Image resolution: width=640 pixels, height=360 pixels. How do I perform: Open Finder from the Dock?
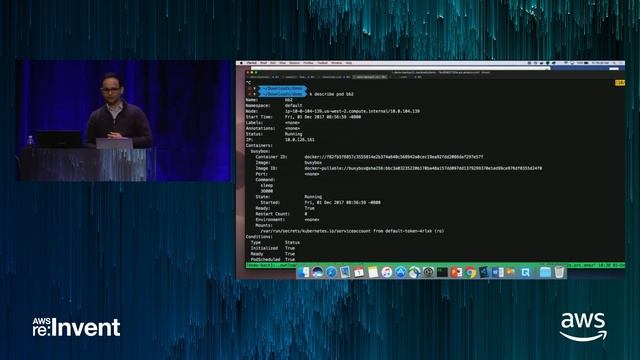pyautogui.click(x=303, y=272)
